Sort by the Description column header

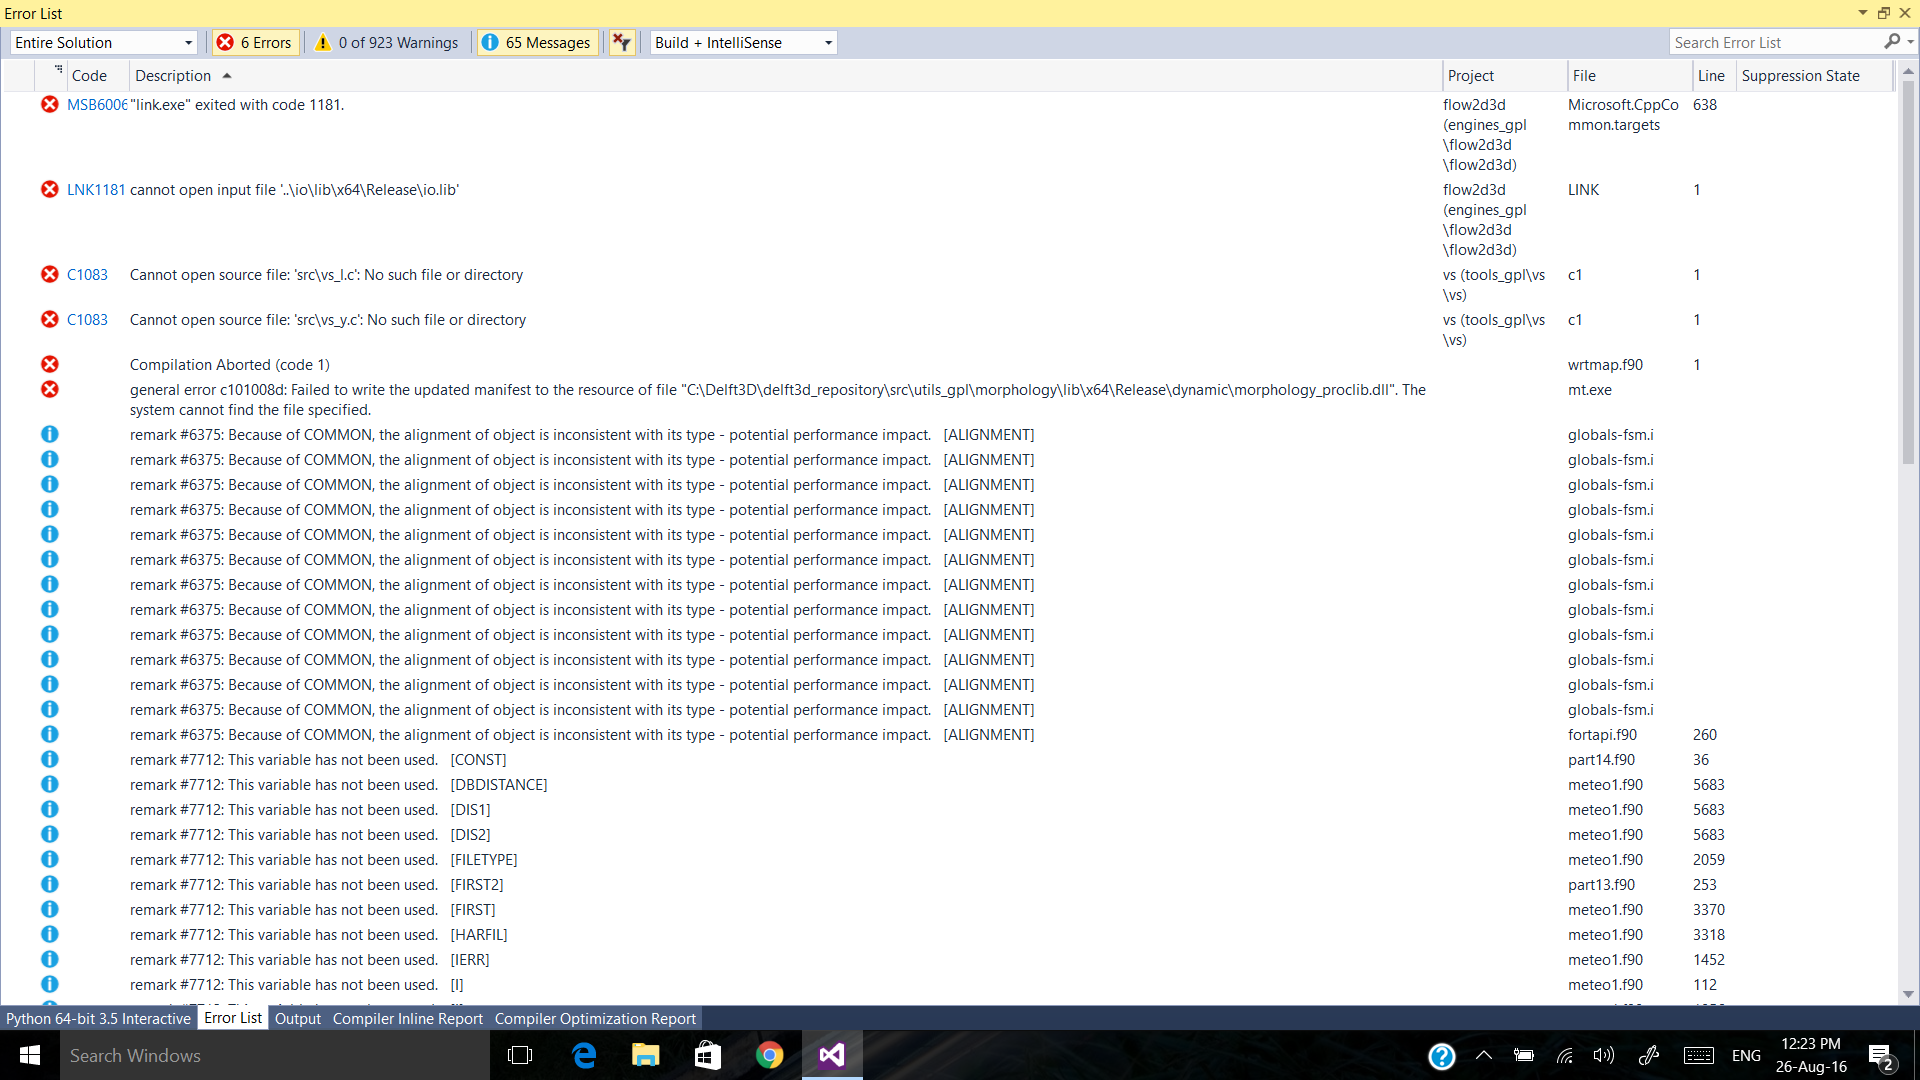173,76
